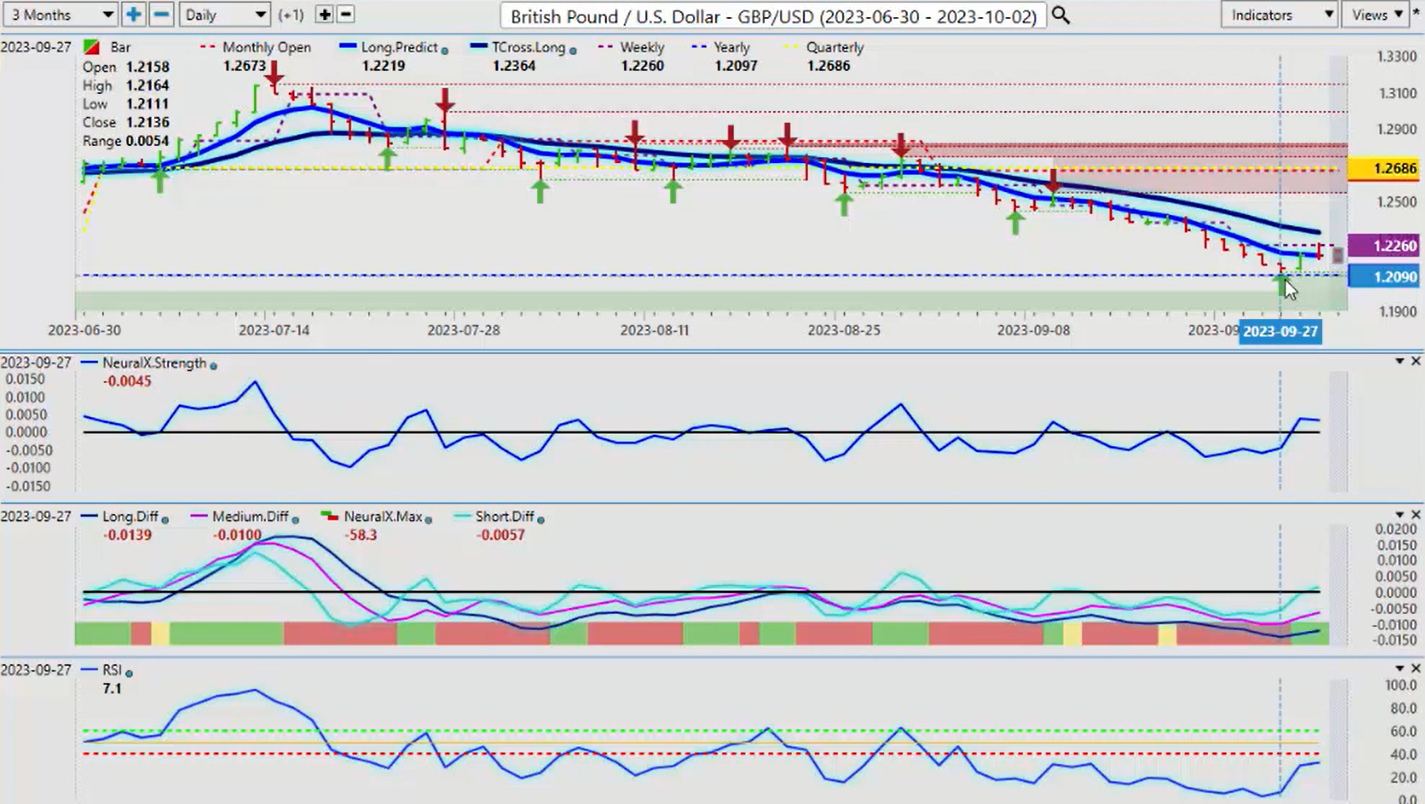
Task: Click the black plus forecast-days icon
Action: (x=324, y=15)
